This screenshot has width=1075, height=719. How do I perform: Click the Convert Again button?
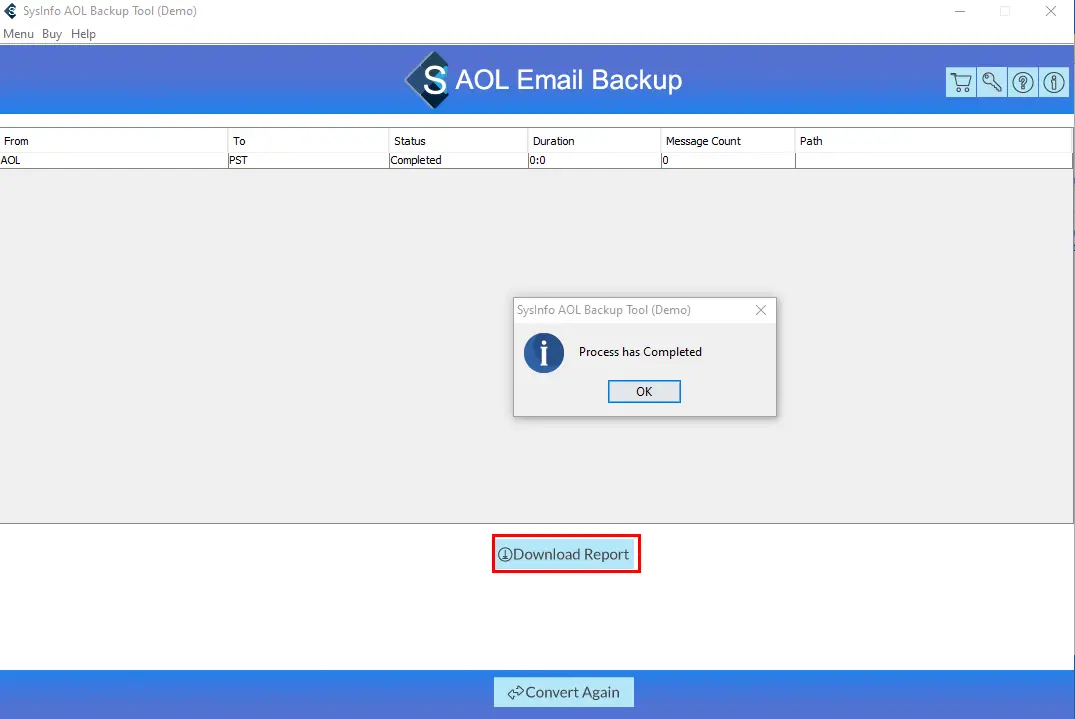564,692
